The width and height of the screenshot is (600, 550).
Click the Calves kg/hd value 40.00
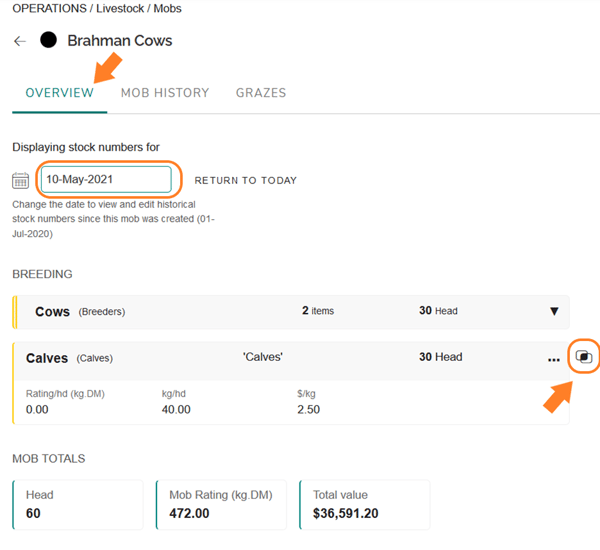(176, 409)
